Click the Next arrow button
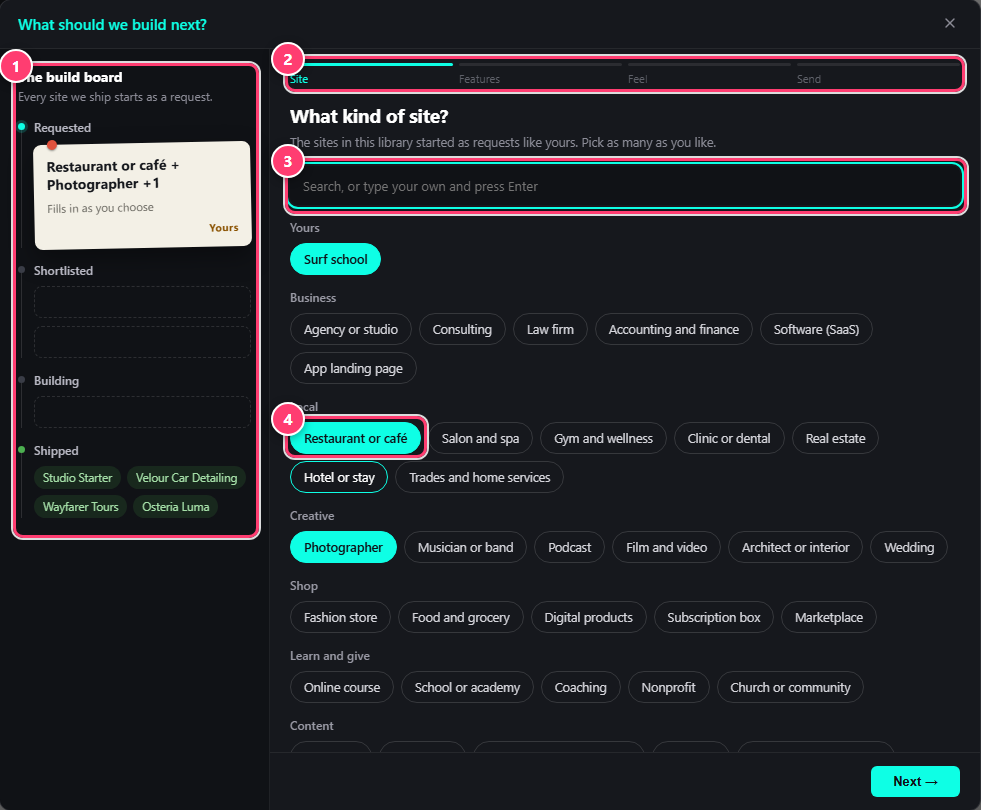 (915, 781)
